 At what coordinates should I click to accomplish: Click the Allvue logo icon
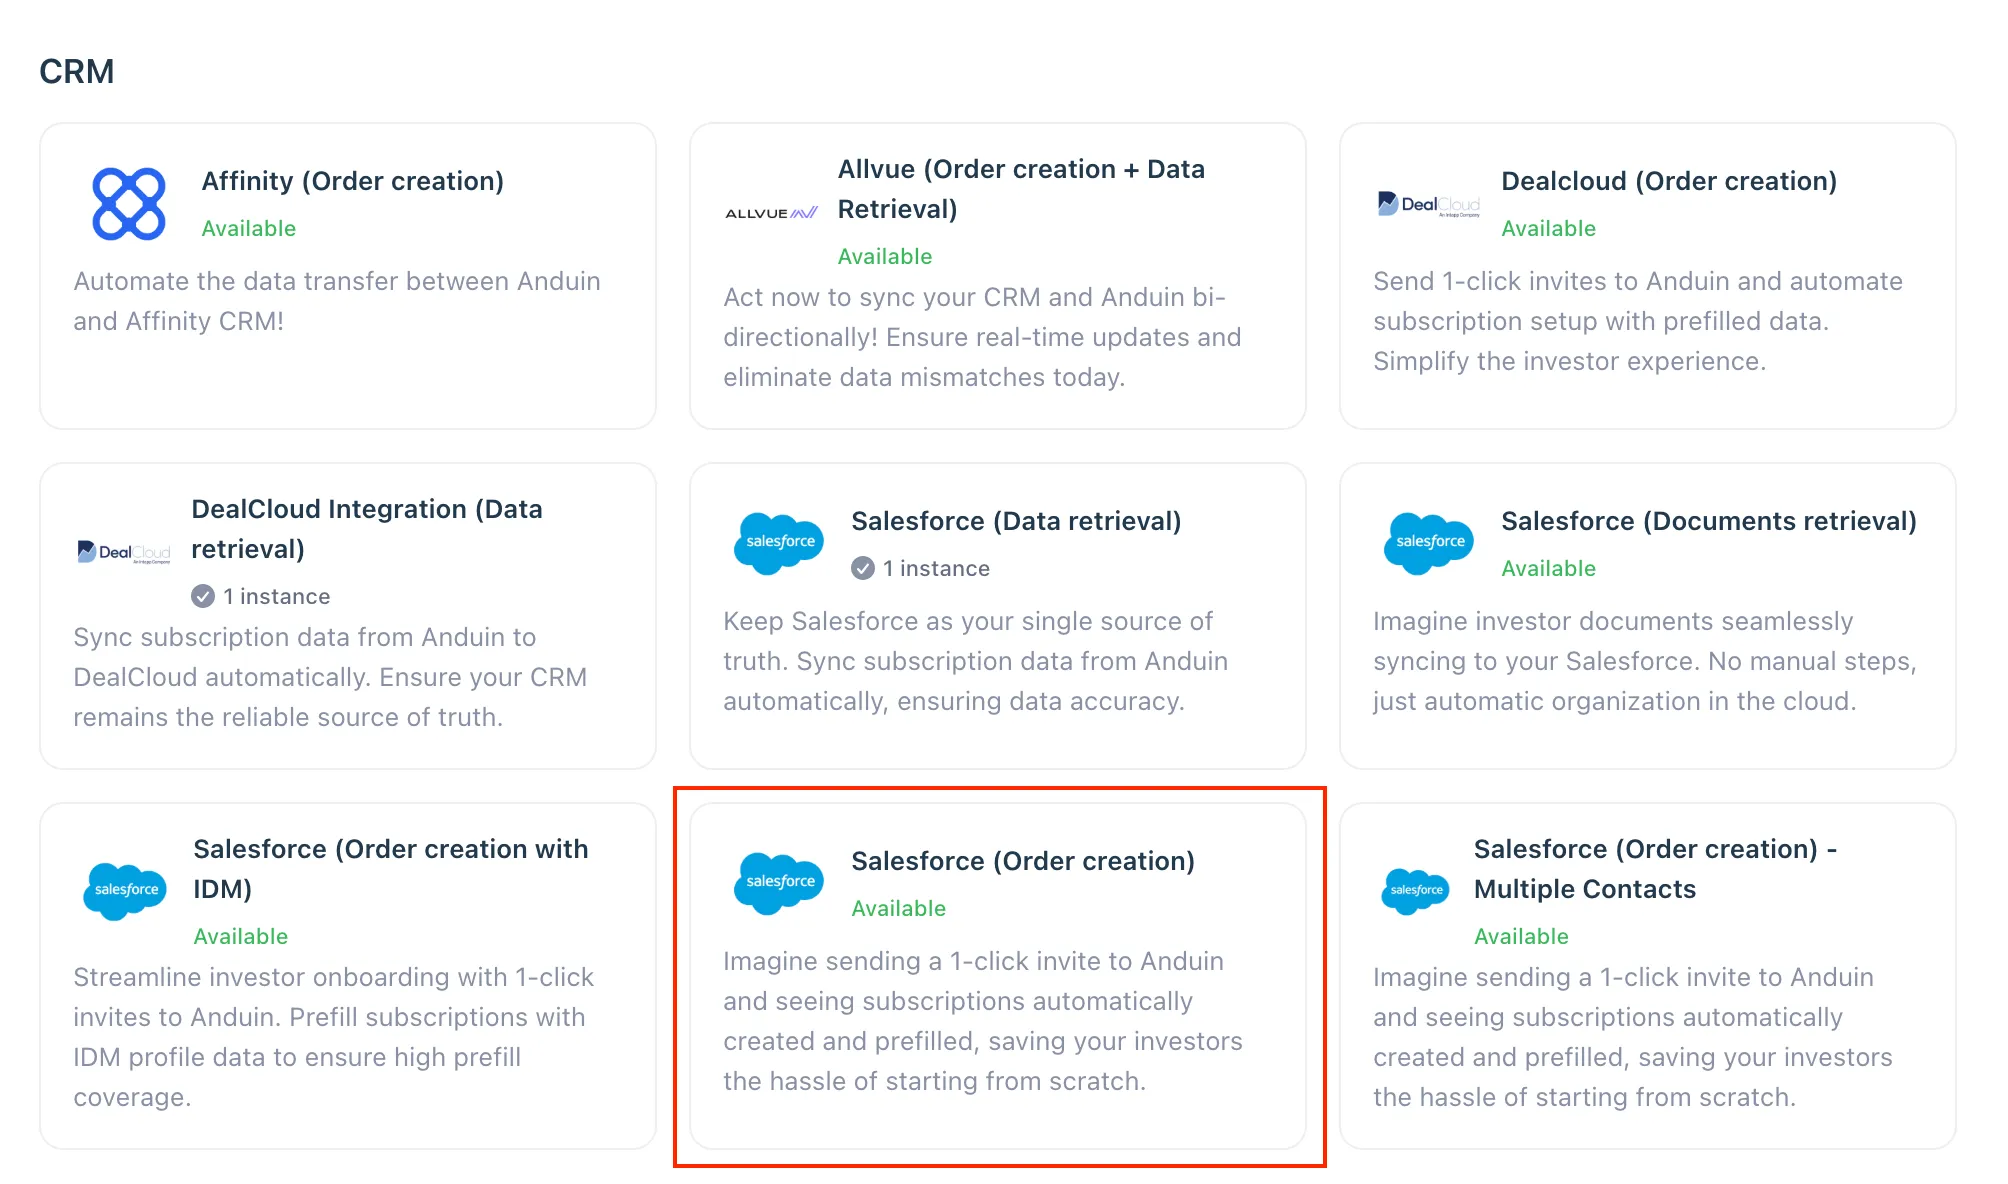click(771, 213)
